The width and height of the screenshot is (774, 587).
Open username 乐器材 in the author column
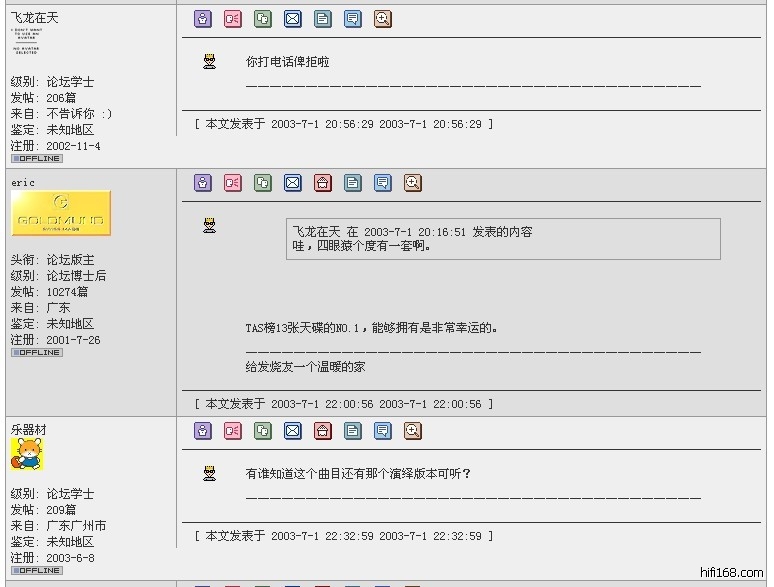point(28,429)
